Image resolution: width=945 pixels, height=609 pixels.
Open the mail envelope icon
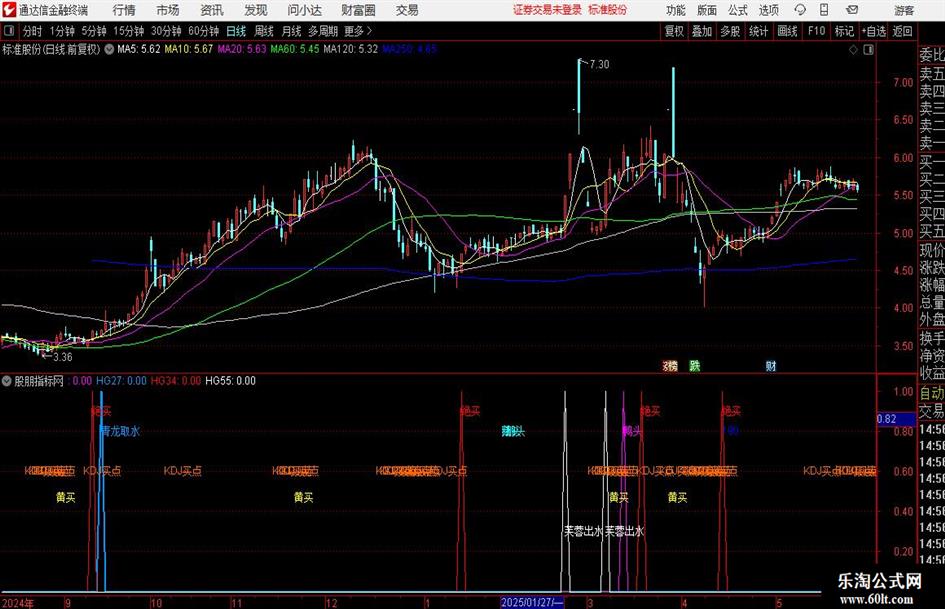coord(852,10)
